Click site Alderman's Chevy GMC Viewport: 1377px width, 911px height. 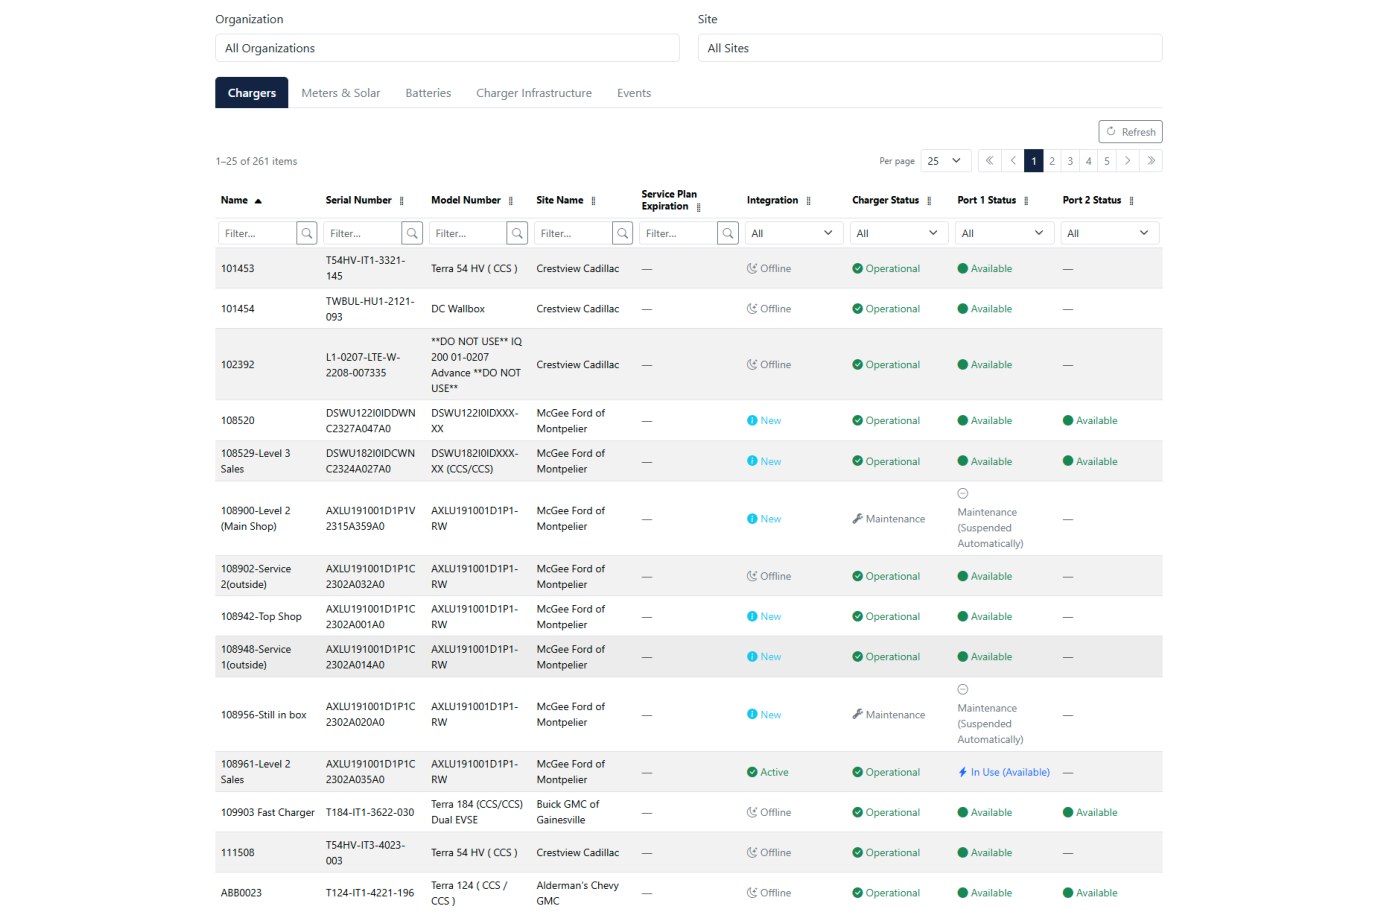pyautogui.click(x=578, y=893)
